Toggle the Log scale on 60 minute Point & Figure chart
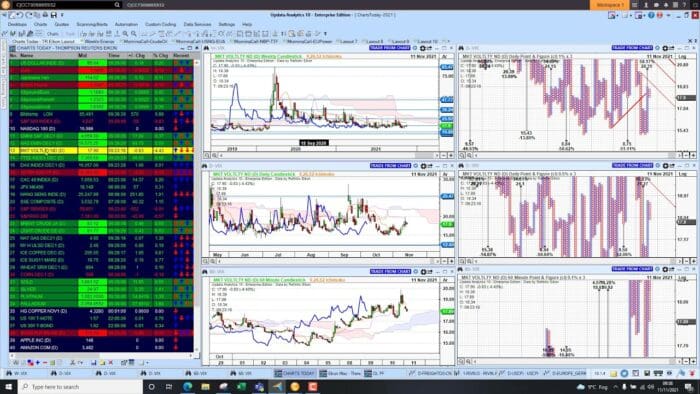Image resolution: width=700 pixels, height=394 pixels. pyautogui.click(x=682, y=278)
